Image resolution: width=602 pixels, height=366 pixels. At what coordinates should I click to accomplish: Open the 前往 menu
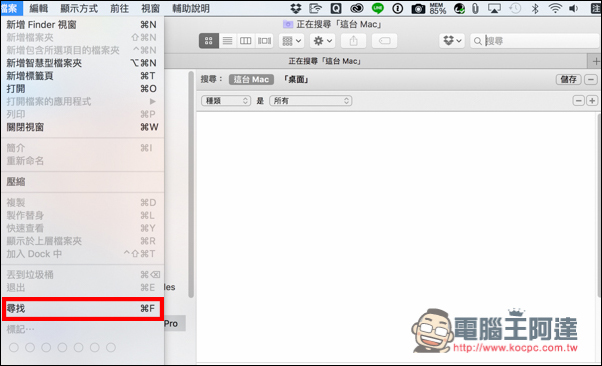[x=119, y=8]
